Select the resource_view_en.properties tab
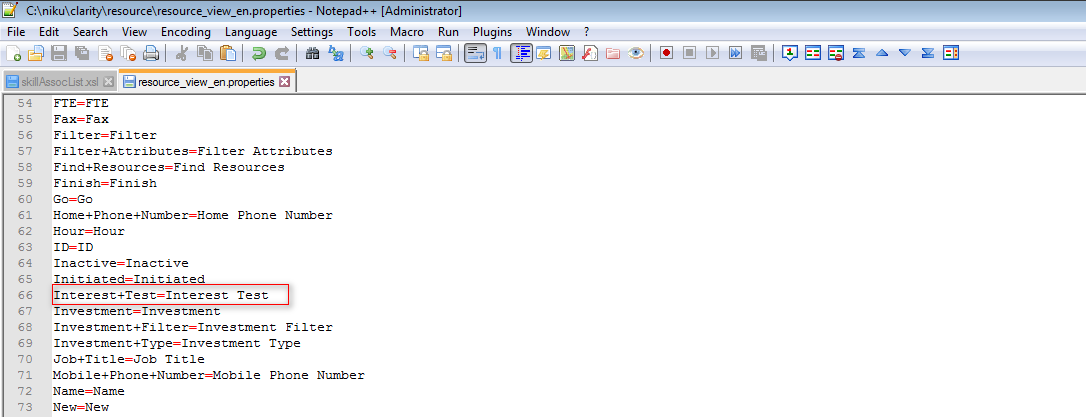Viewport: 1086px width, 417px height. coord(207,82)
